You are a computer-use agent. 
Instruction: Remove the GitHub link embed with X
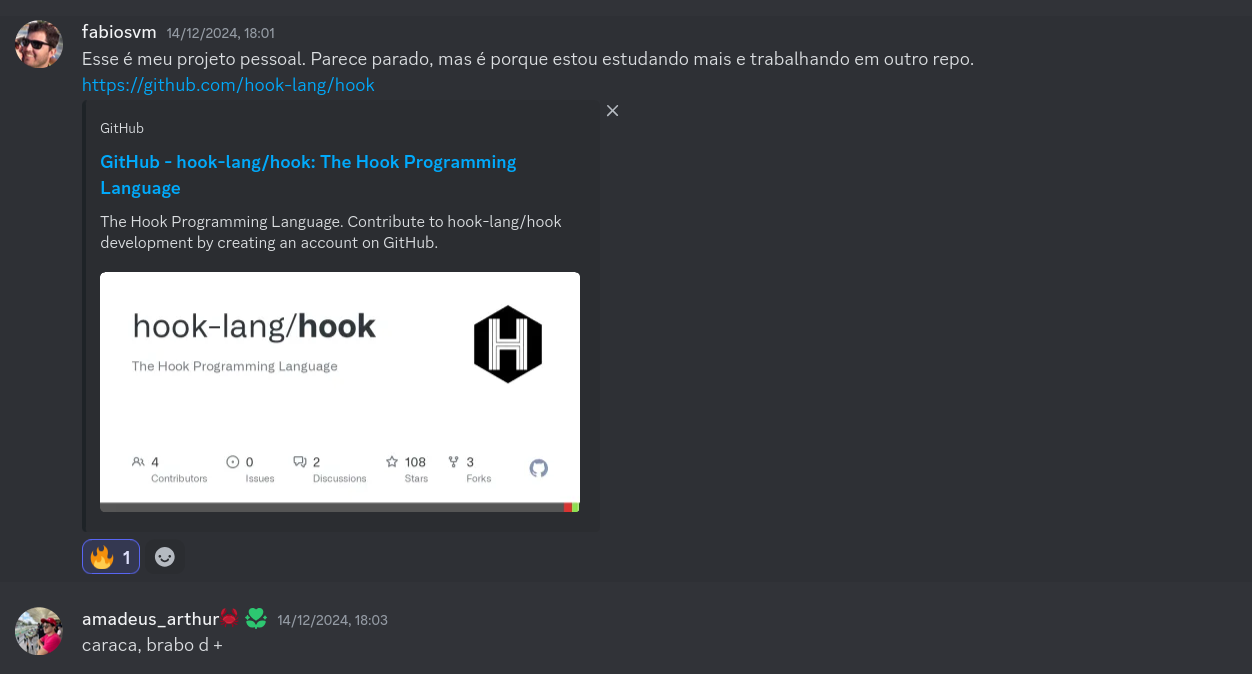click(613, 111)
